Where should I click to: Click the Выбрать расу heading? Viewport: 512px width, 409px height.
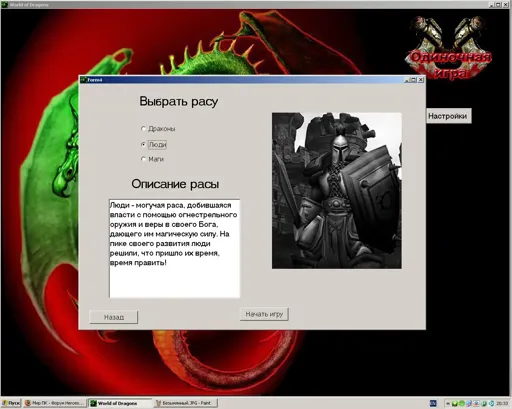[179, 101]
